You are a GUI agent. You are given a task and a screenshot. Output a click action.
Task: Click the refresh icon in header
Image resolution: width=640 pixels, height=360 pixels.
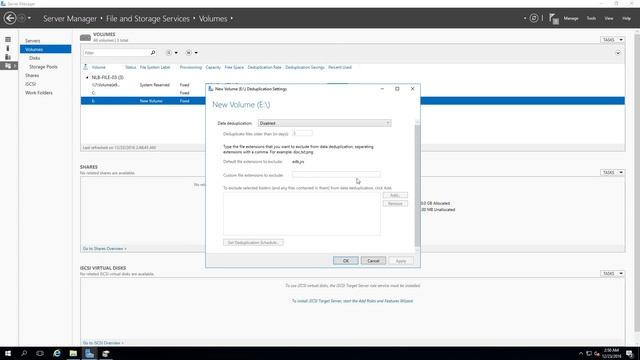534,18
